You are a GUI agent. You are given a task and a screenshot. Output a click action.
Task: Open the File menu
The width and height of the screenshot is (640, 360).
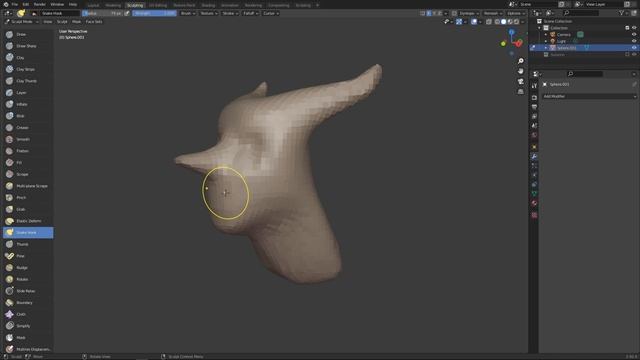click(15, 4)
